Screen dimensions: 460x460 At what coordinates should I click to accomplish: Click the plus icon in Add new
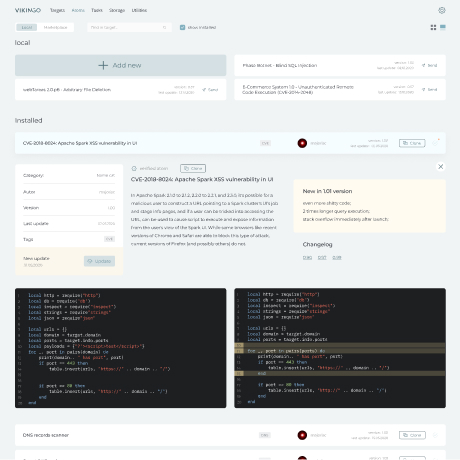pyautogui.click(x=103, y=65)
